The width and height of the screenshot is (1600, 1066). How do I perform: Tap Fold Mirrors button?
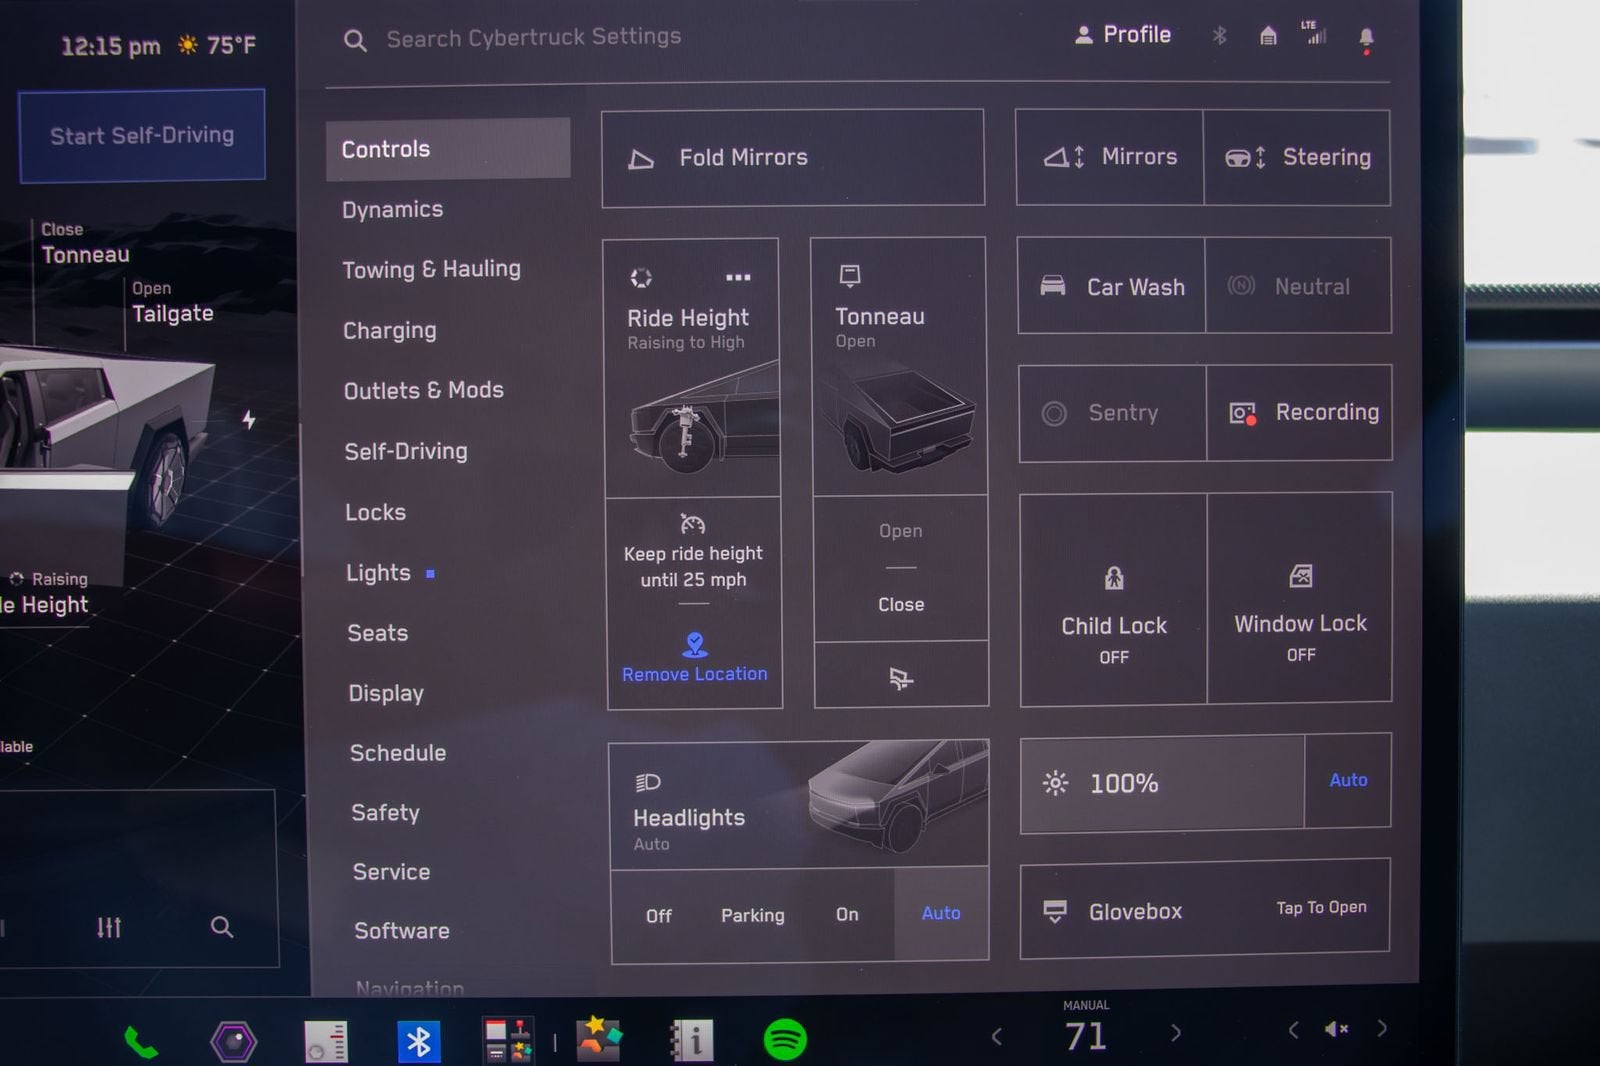793,158
